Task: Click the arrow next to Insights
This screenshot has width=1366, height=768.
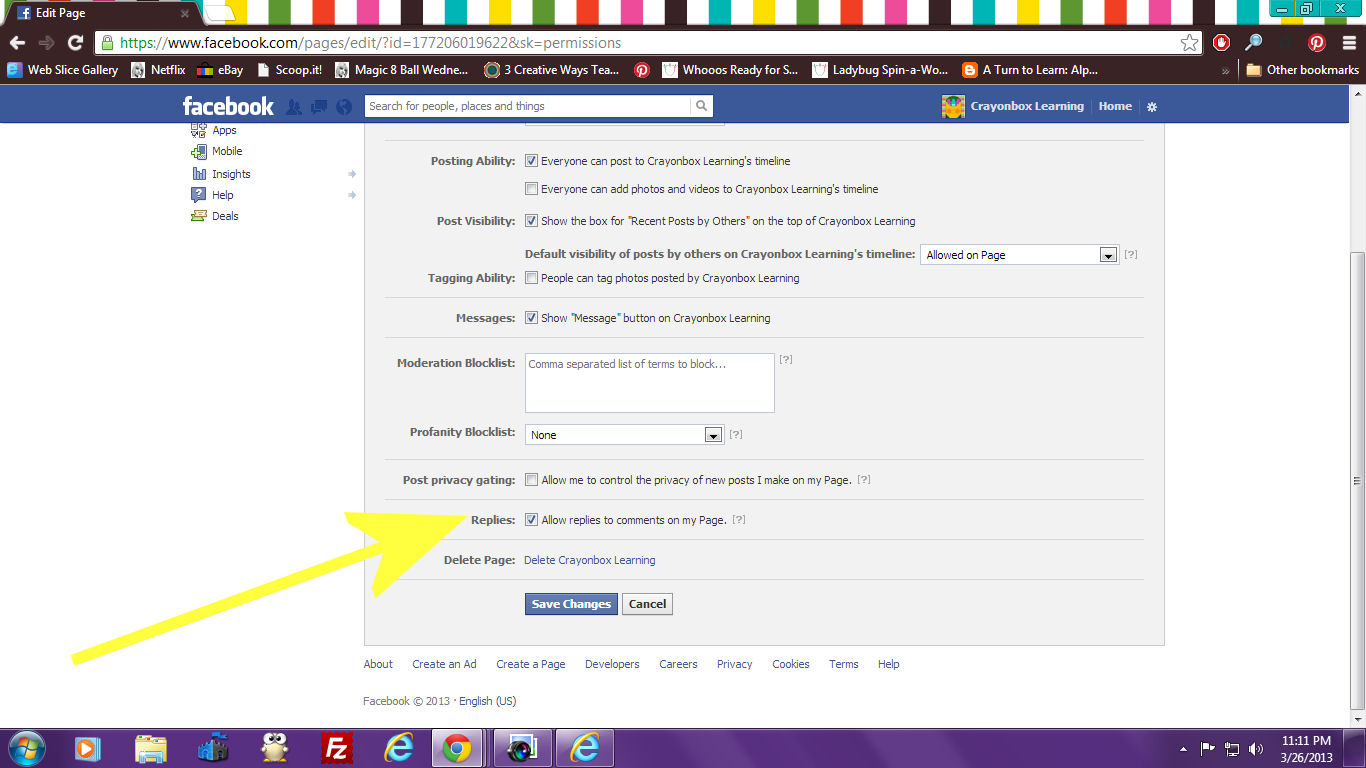Action: point(352,174)
